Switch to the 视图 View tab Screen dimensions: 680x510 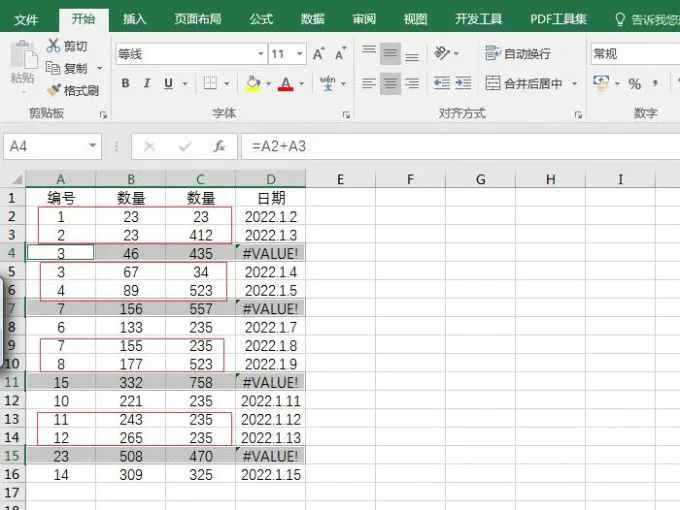[415, 19]
